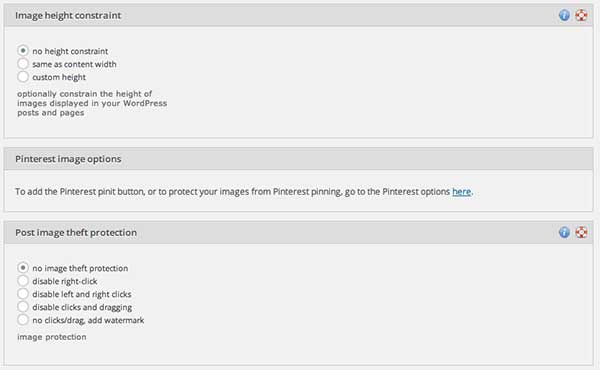This screenshot has width=600, height=370.
Task: Click lifebuoy help icon in Image height constraint
Action: click(581, 15)
